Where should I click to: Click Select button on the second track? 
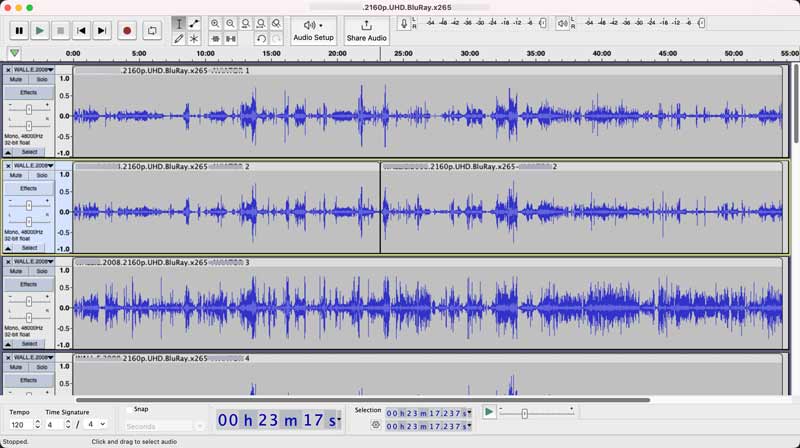coord(30,248)
